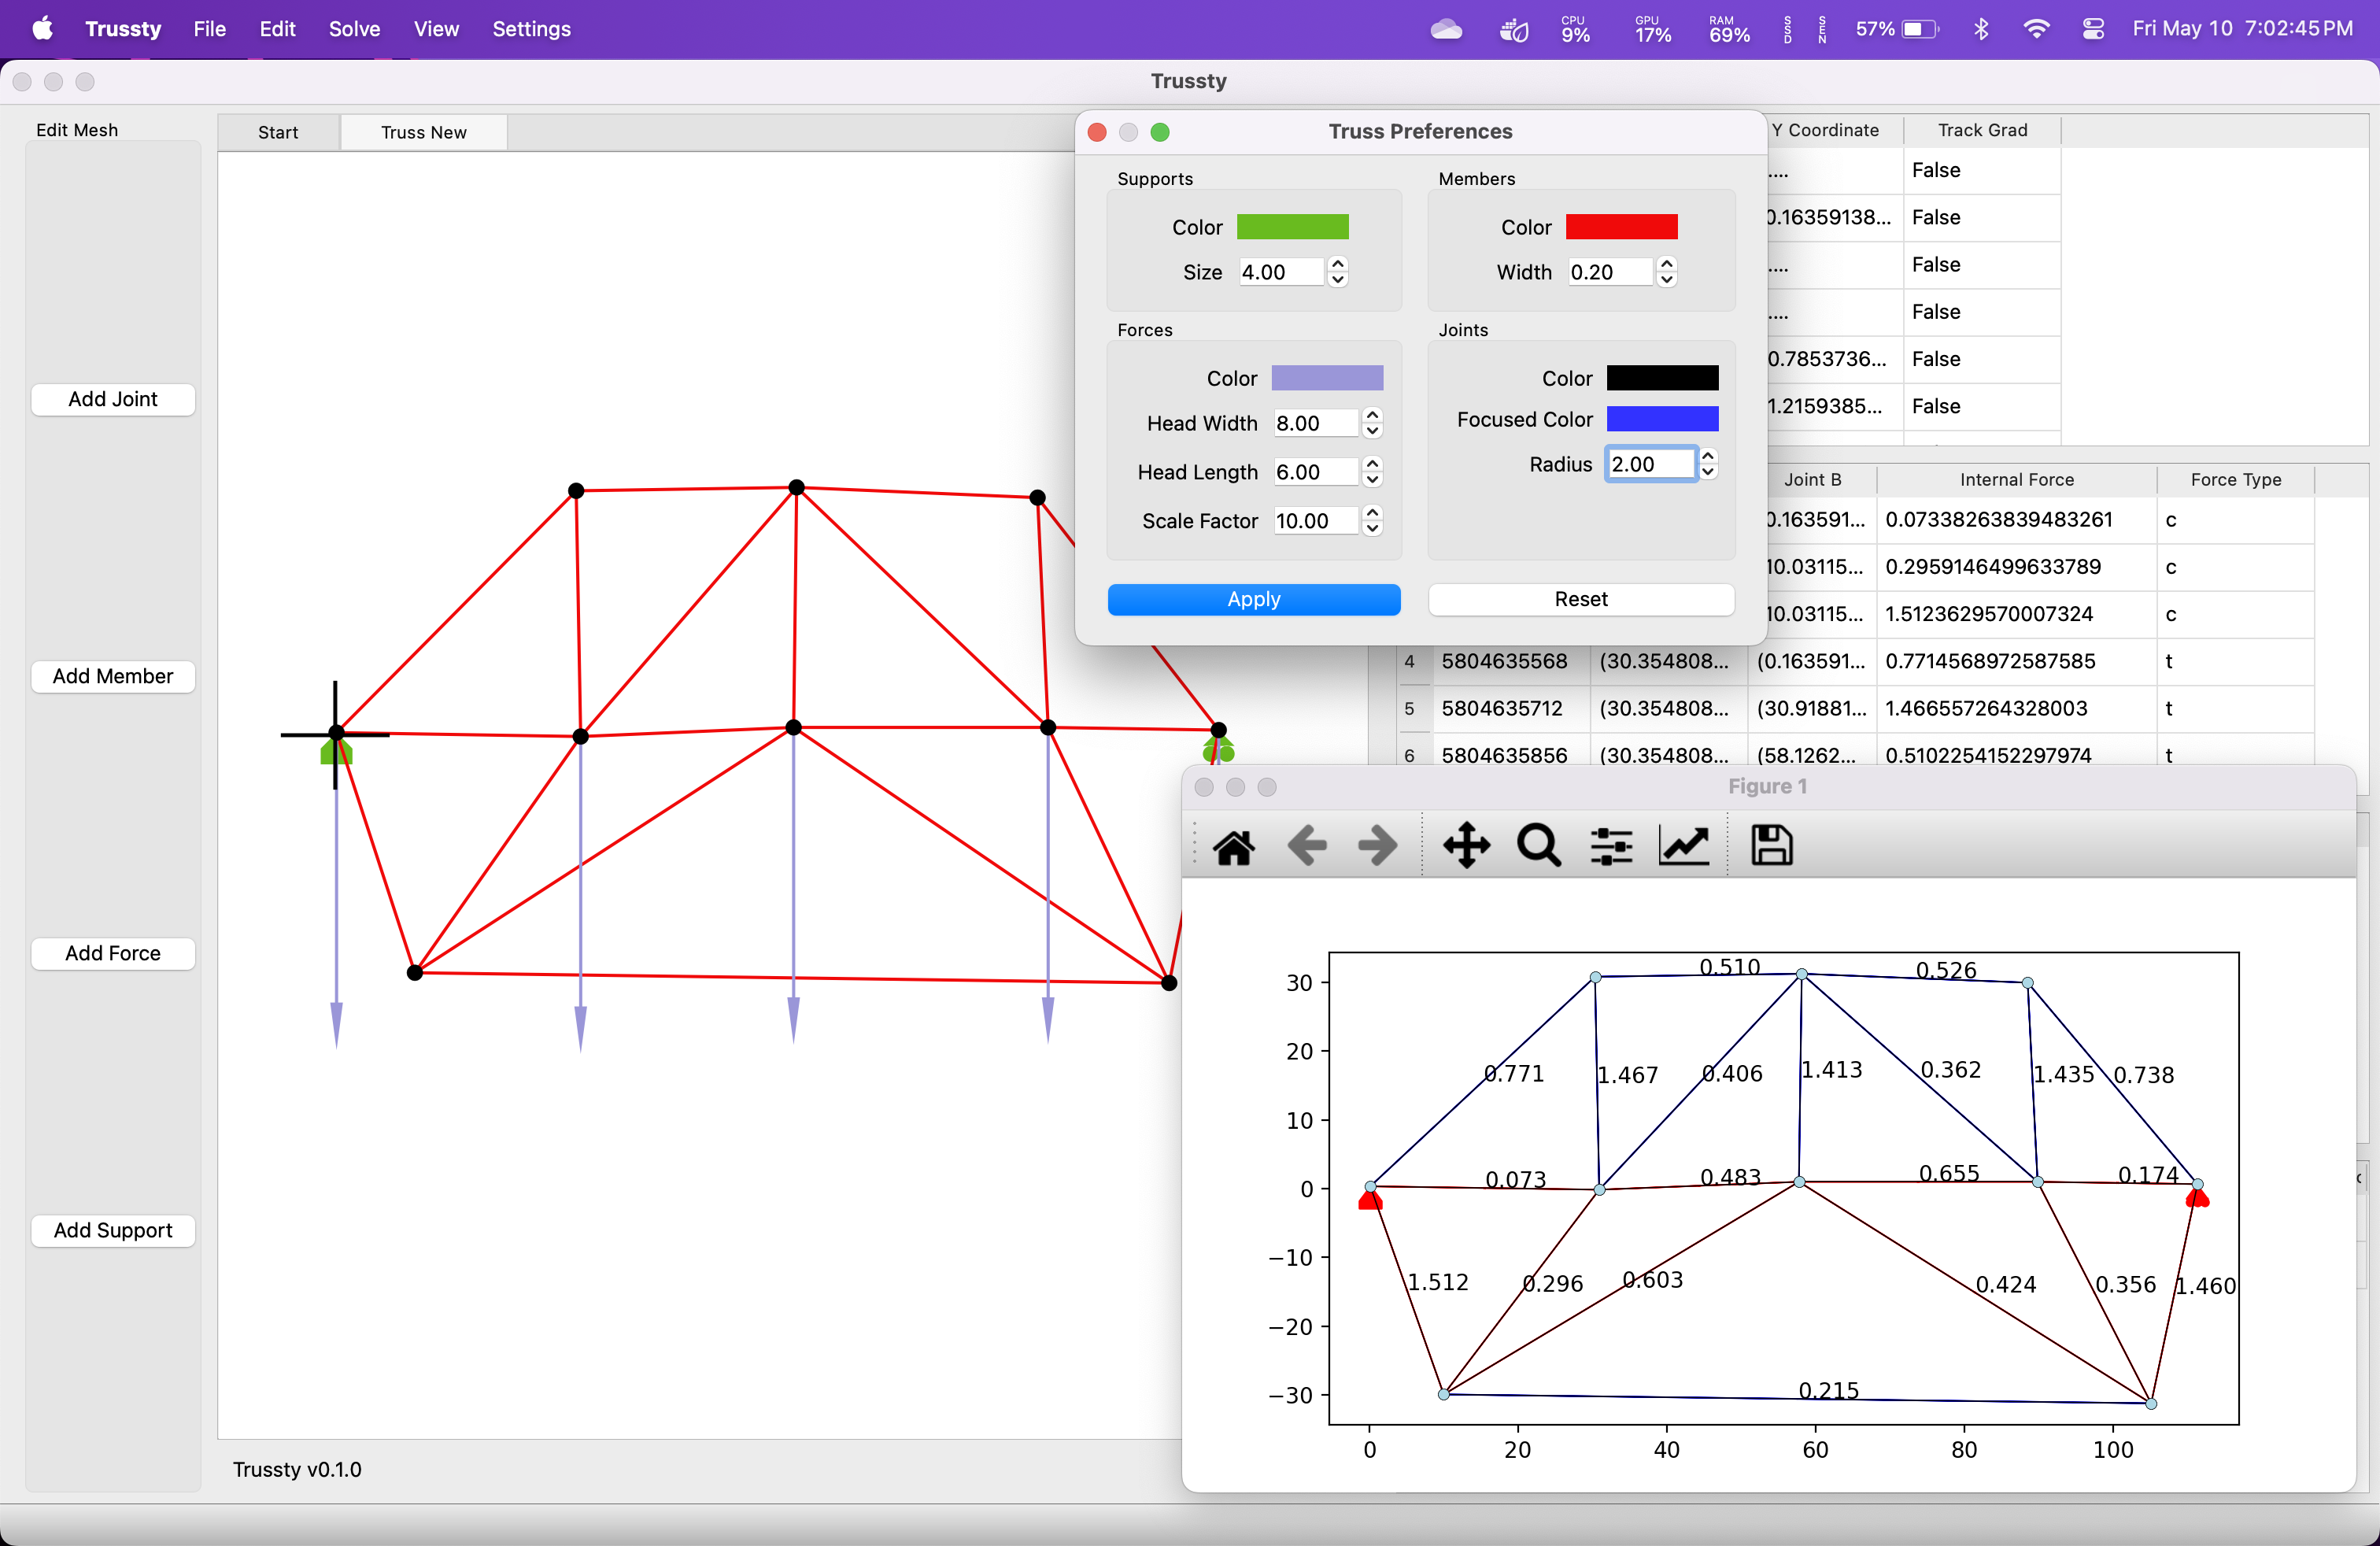Select the Zoom magnifier in Figure 1 toolbar
2380x1546 pixels.
pos(1539,846)
